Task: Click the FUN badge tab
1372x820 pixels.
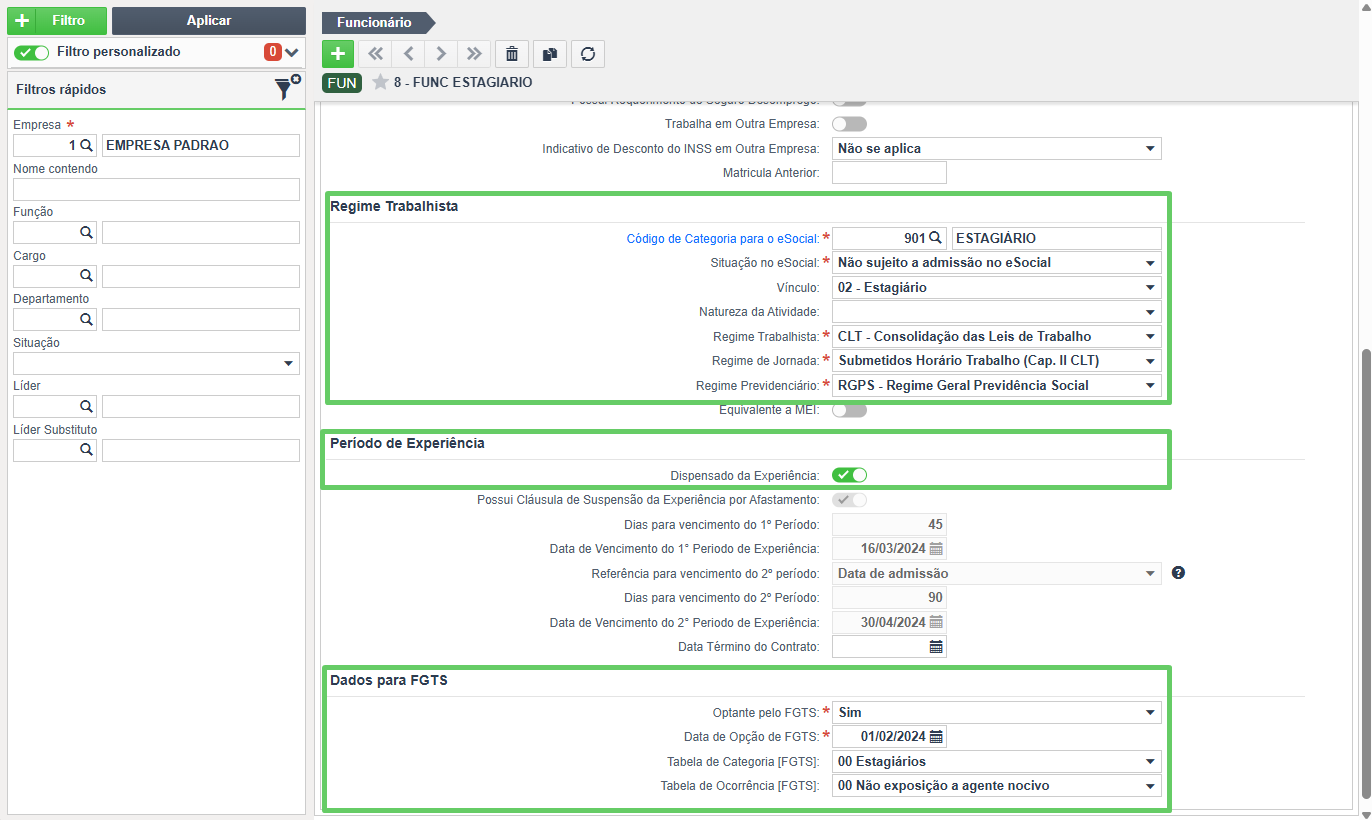Action: point(342,83)
